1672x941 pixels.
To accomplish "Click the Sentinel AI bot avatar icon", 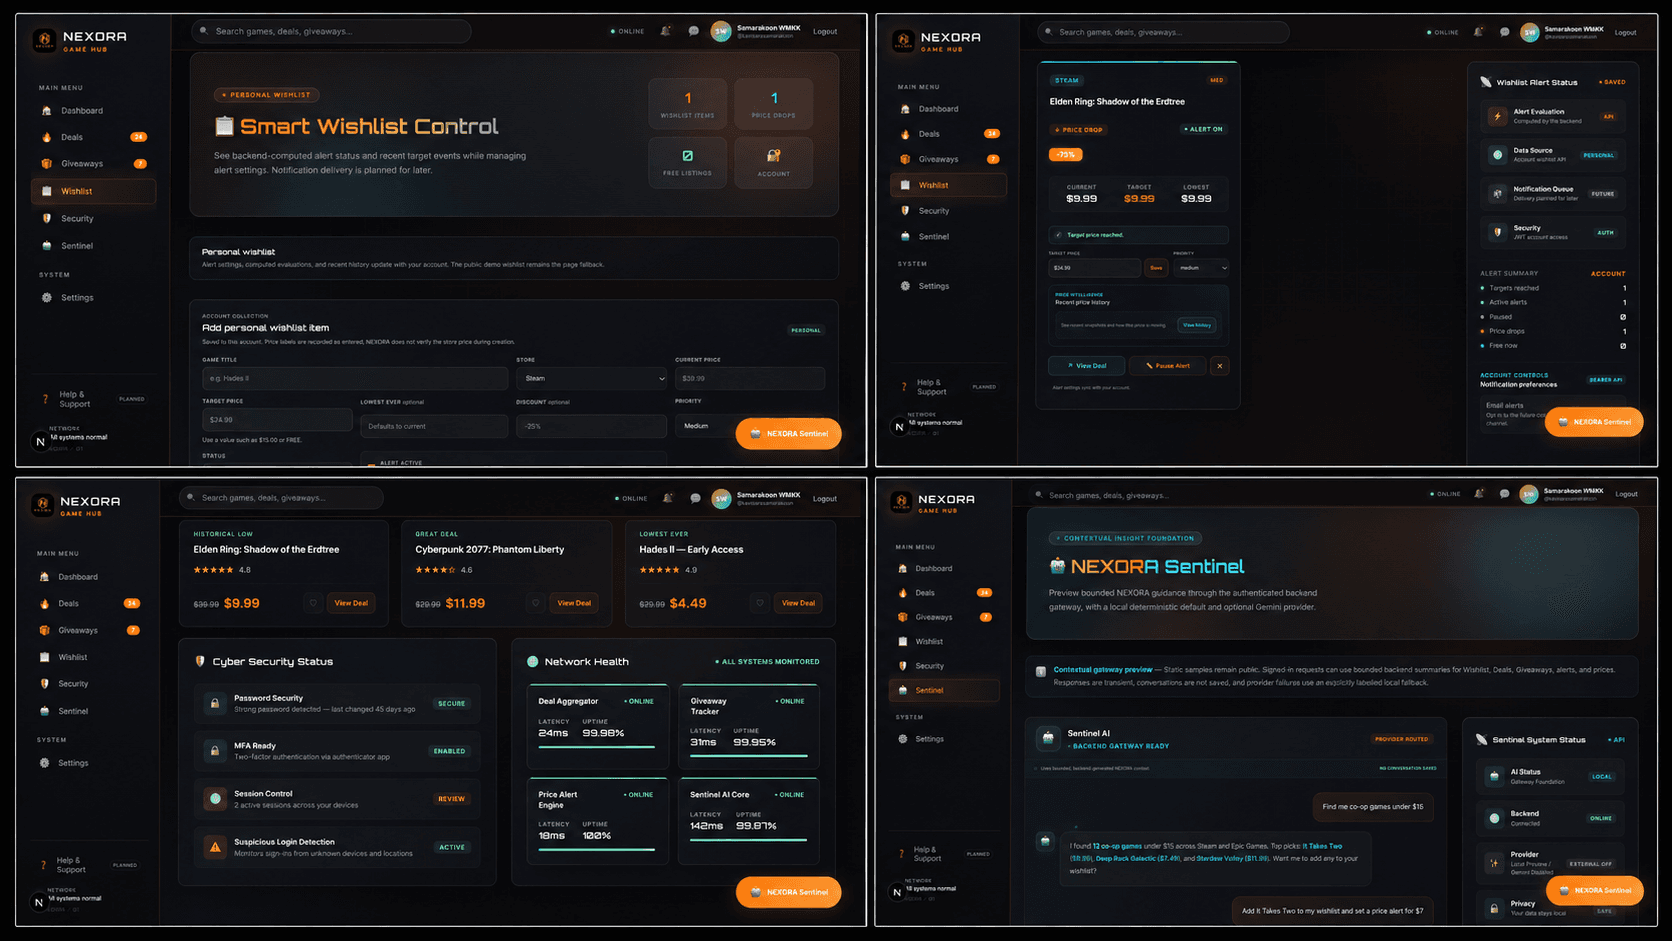I will click(1048, 738).
